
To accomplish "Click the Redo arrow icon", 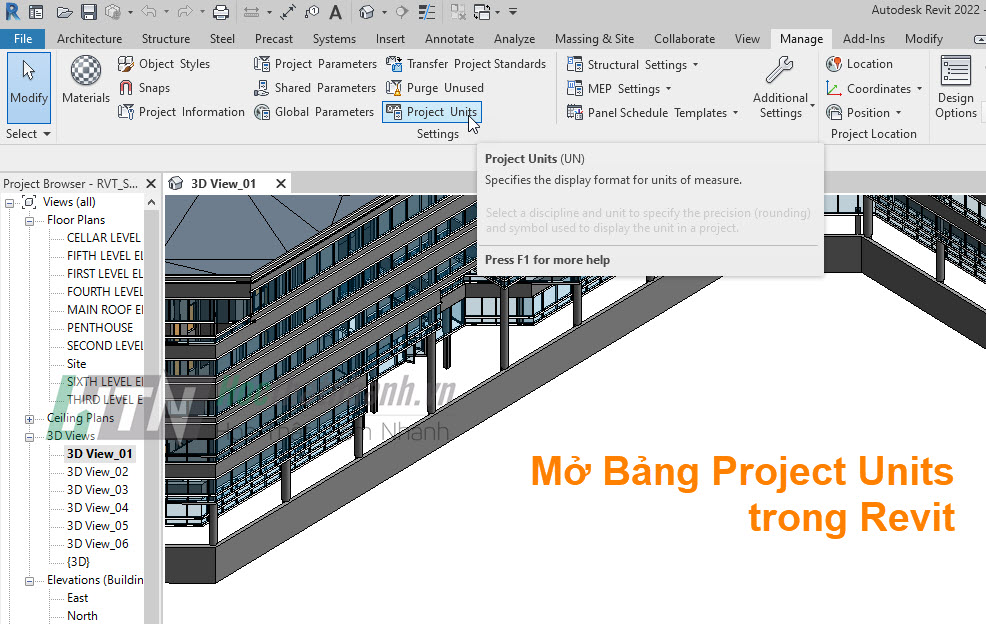I will click(x=185, y=11).
